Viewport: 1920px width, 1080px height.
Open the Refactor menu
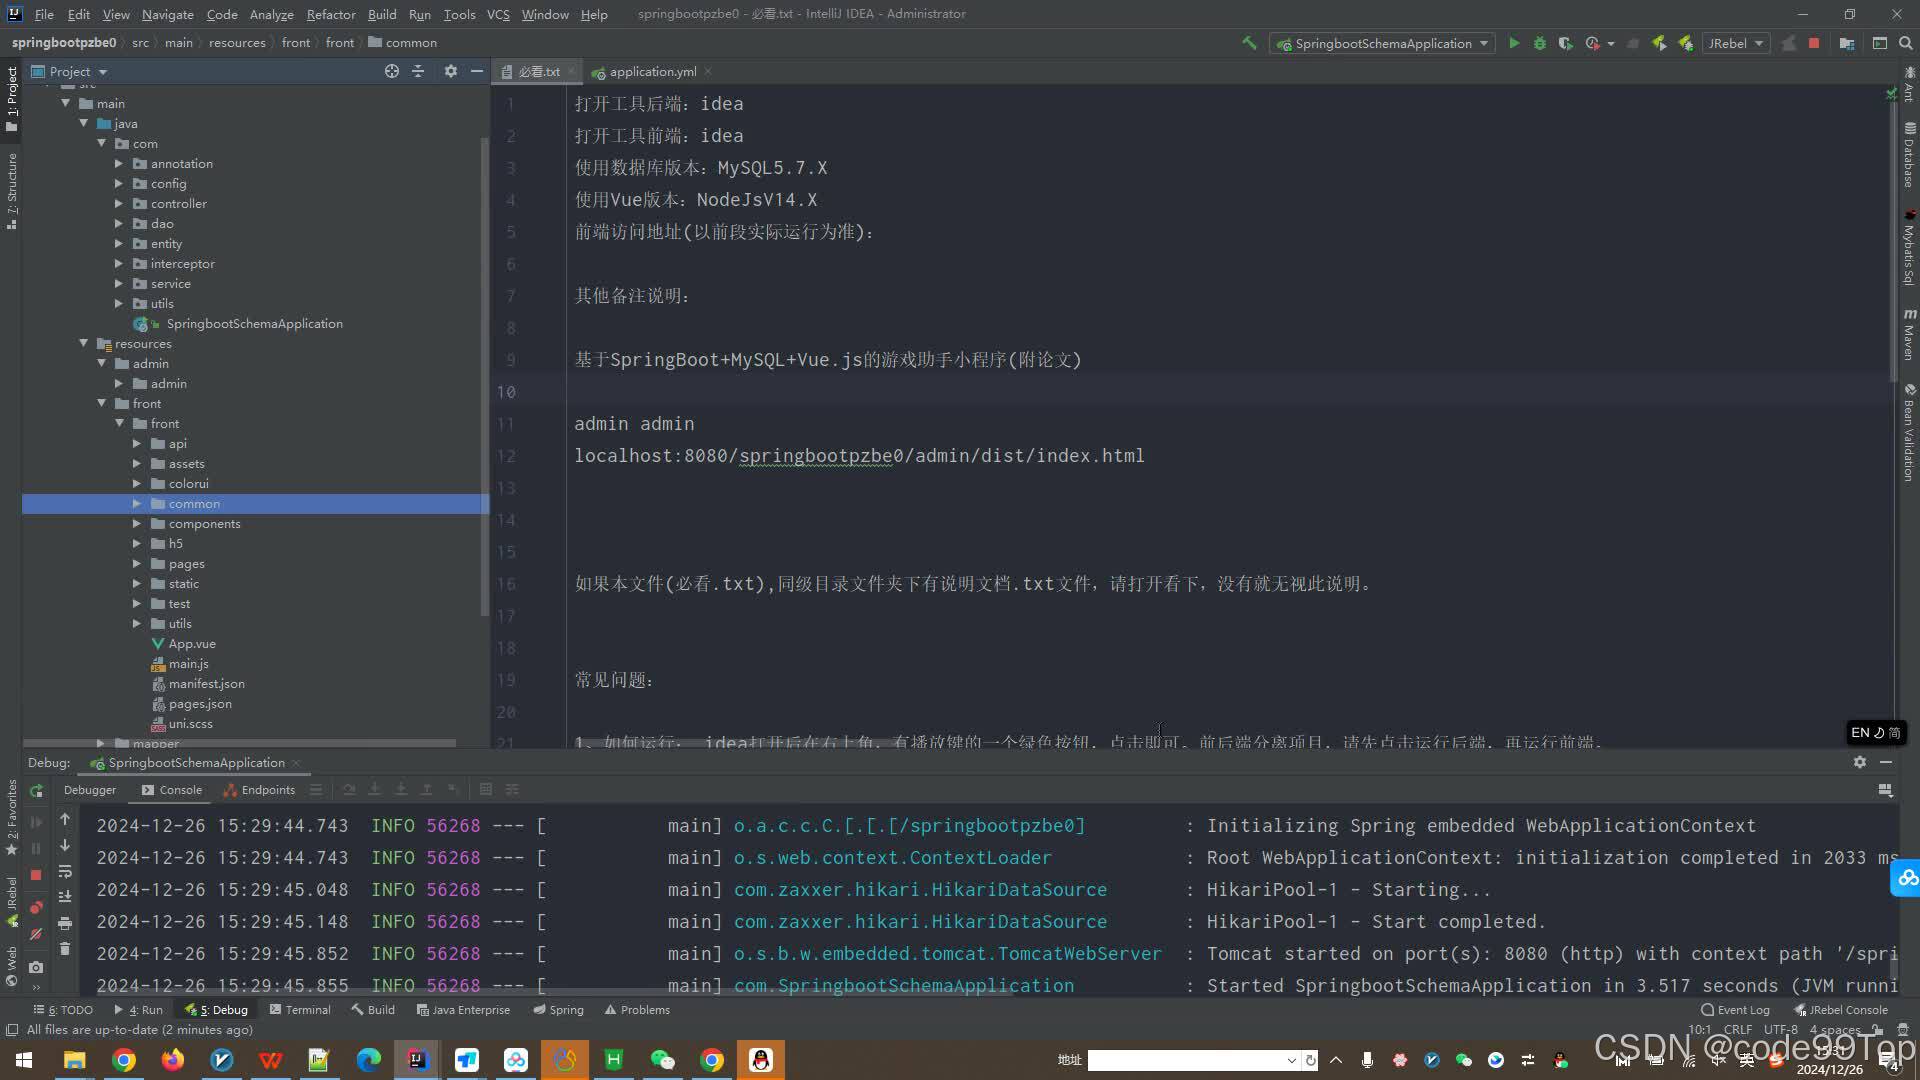(x=330, y=14)
